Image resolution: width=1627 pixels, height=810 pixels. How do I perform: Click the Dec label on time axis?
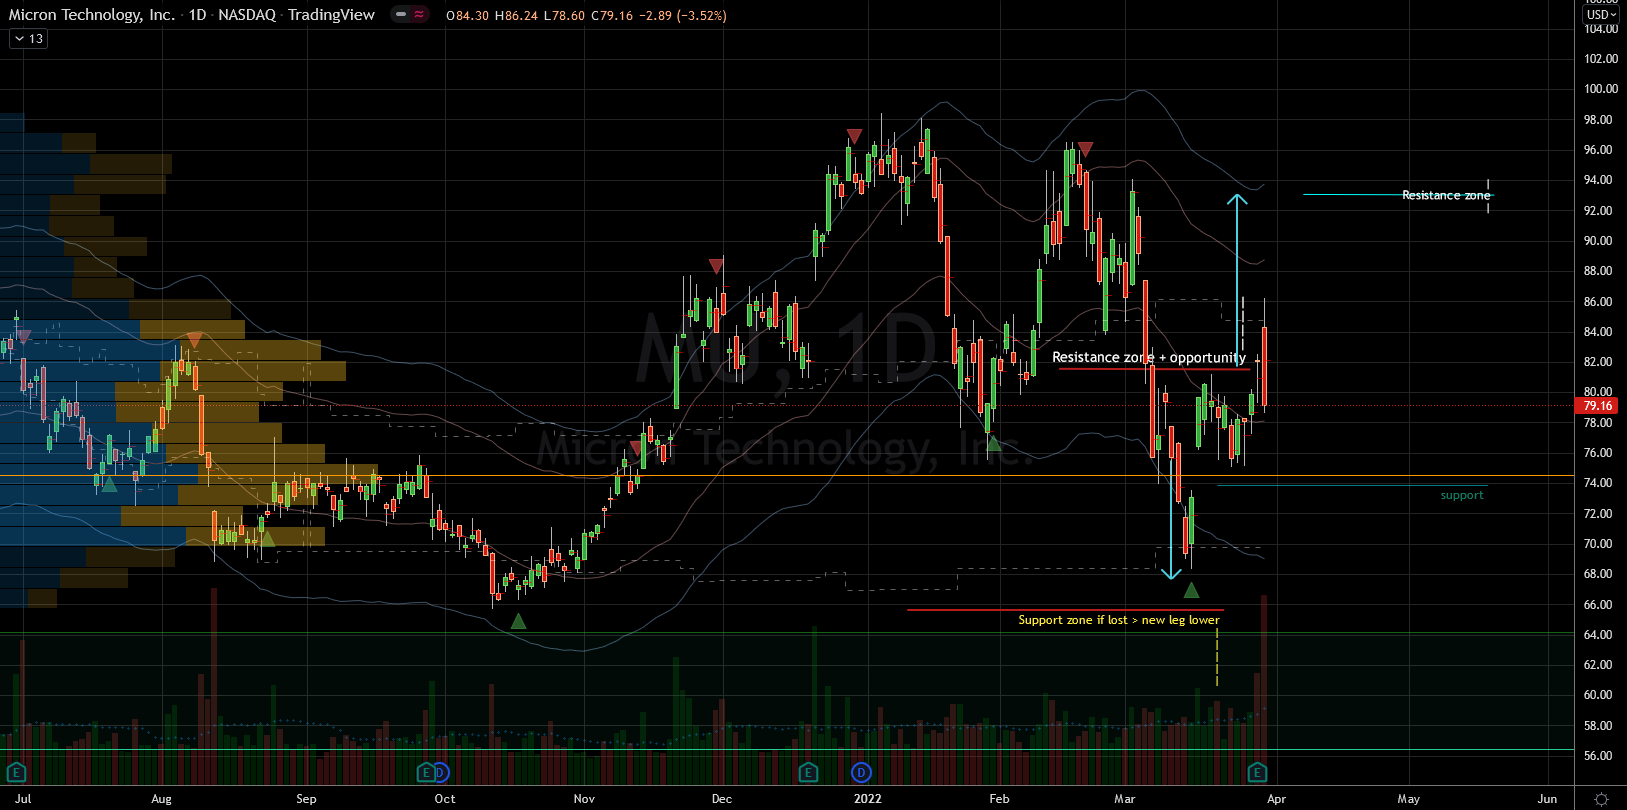[x=721, y=799]
